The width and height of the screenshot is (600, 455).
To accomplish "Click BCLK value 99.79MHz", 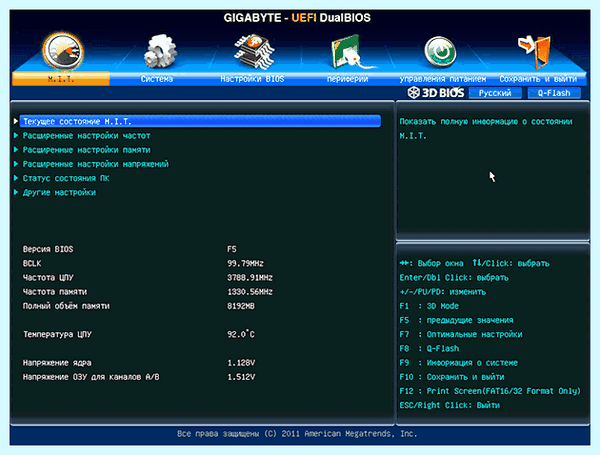I will pyautogui.click(x=245, y=263).
